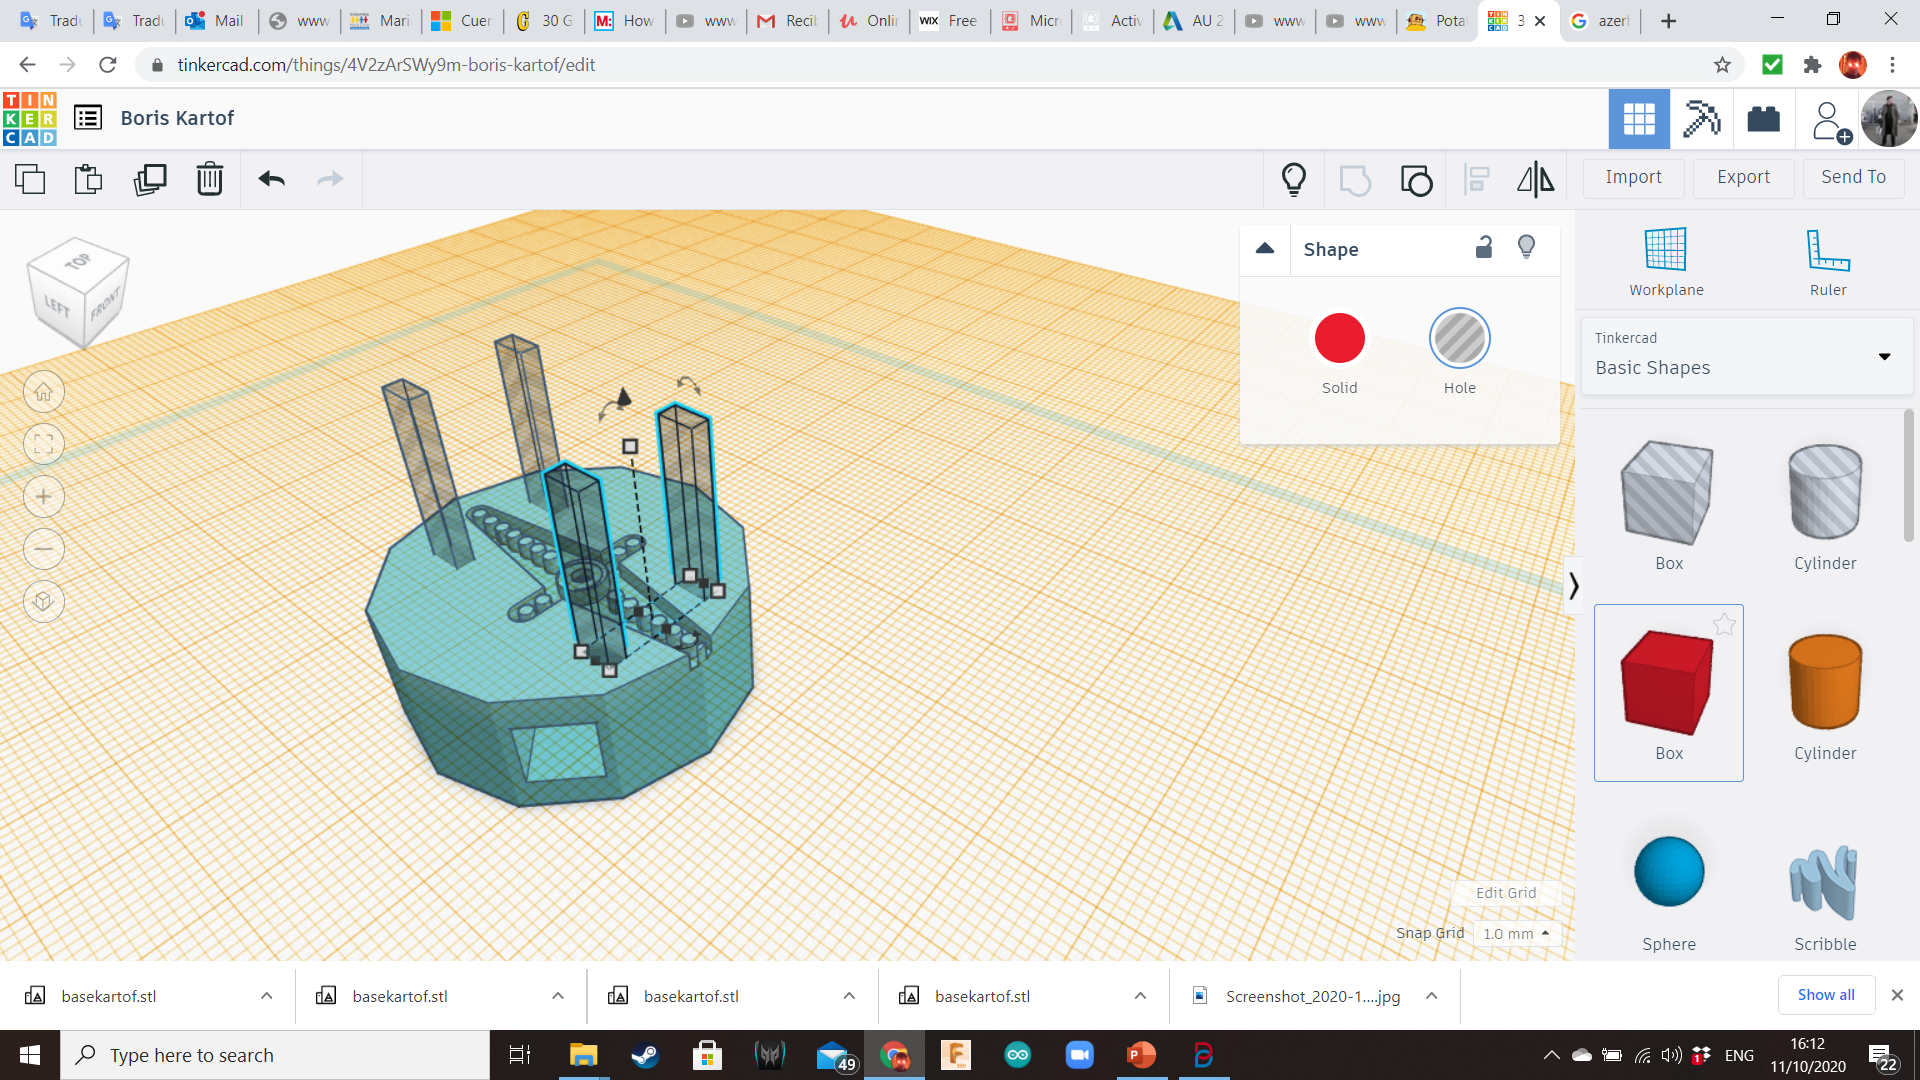Open Blocks mode with pickaxe icon

click(1701, 119)
